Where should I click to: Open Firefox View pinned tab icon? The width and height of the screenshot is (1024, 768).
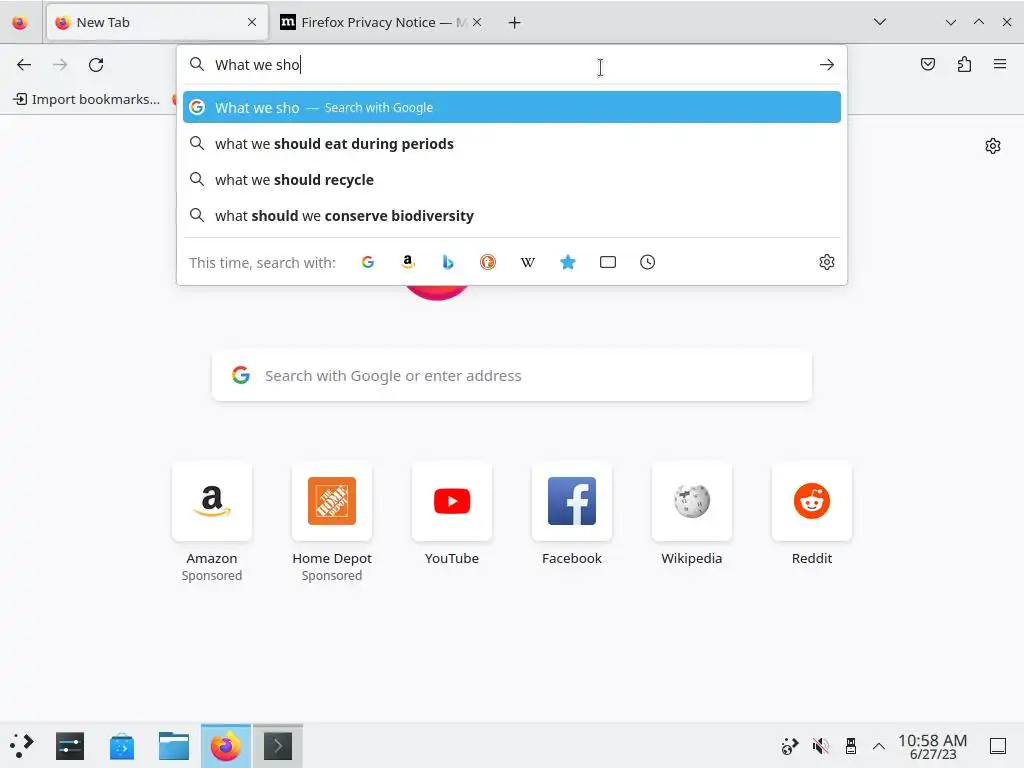(x=20, y=23)
